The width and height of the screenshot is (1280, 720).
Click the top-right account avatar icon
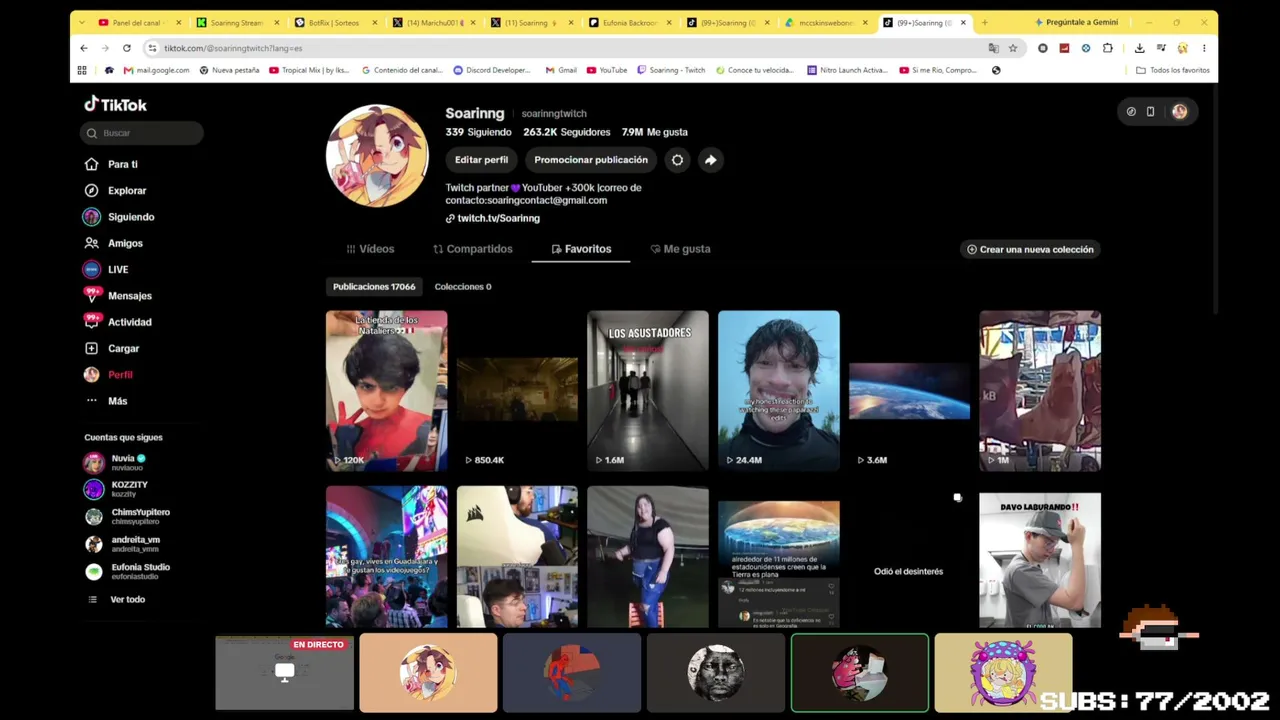click(x=1179, y=112)
